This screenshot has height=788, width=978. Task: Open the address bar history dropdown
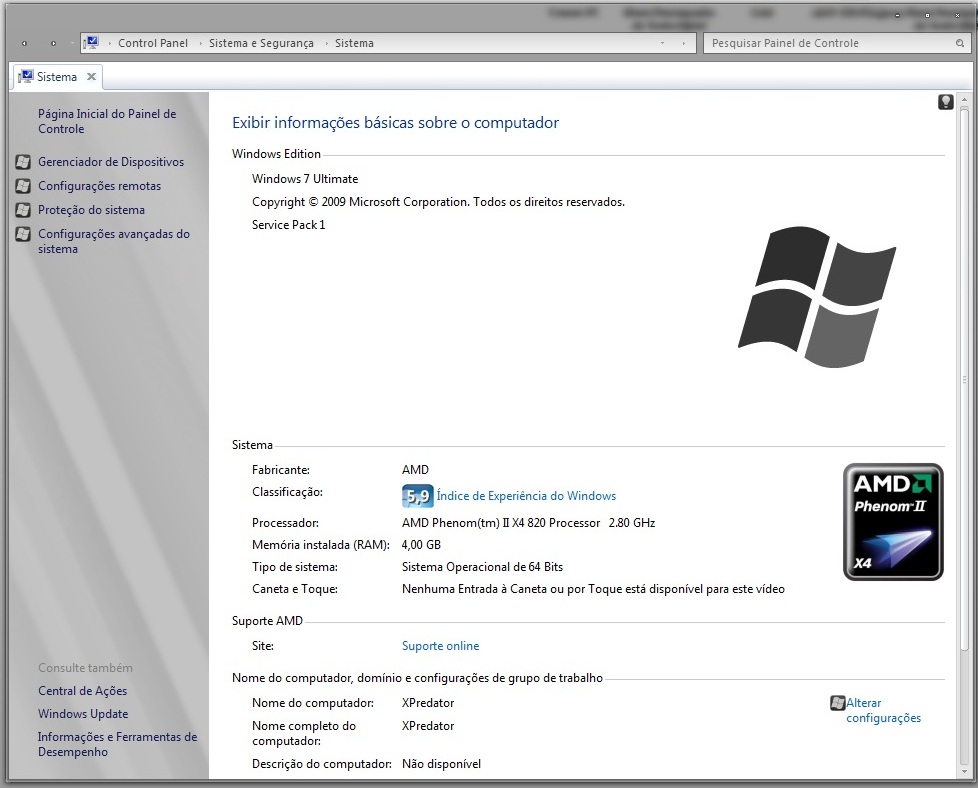[x=663, y=44]
